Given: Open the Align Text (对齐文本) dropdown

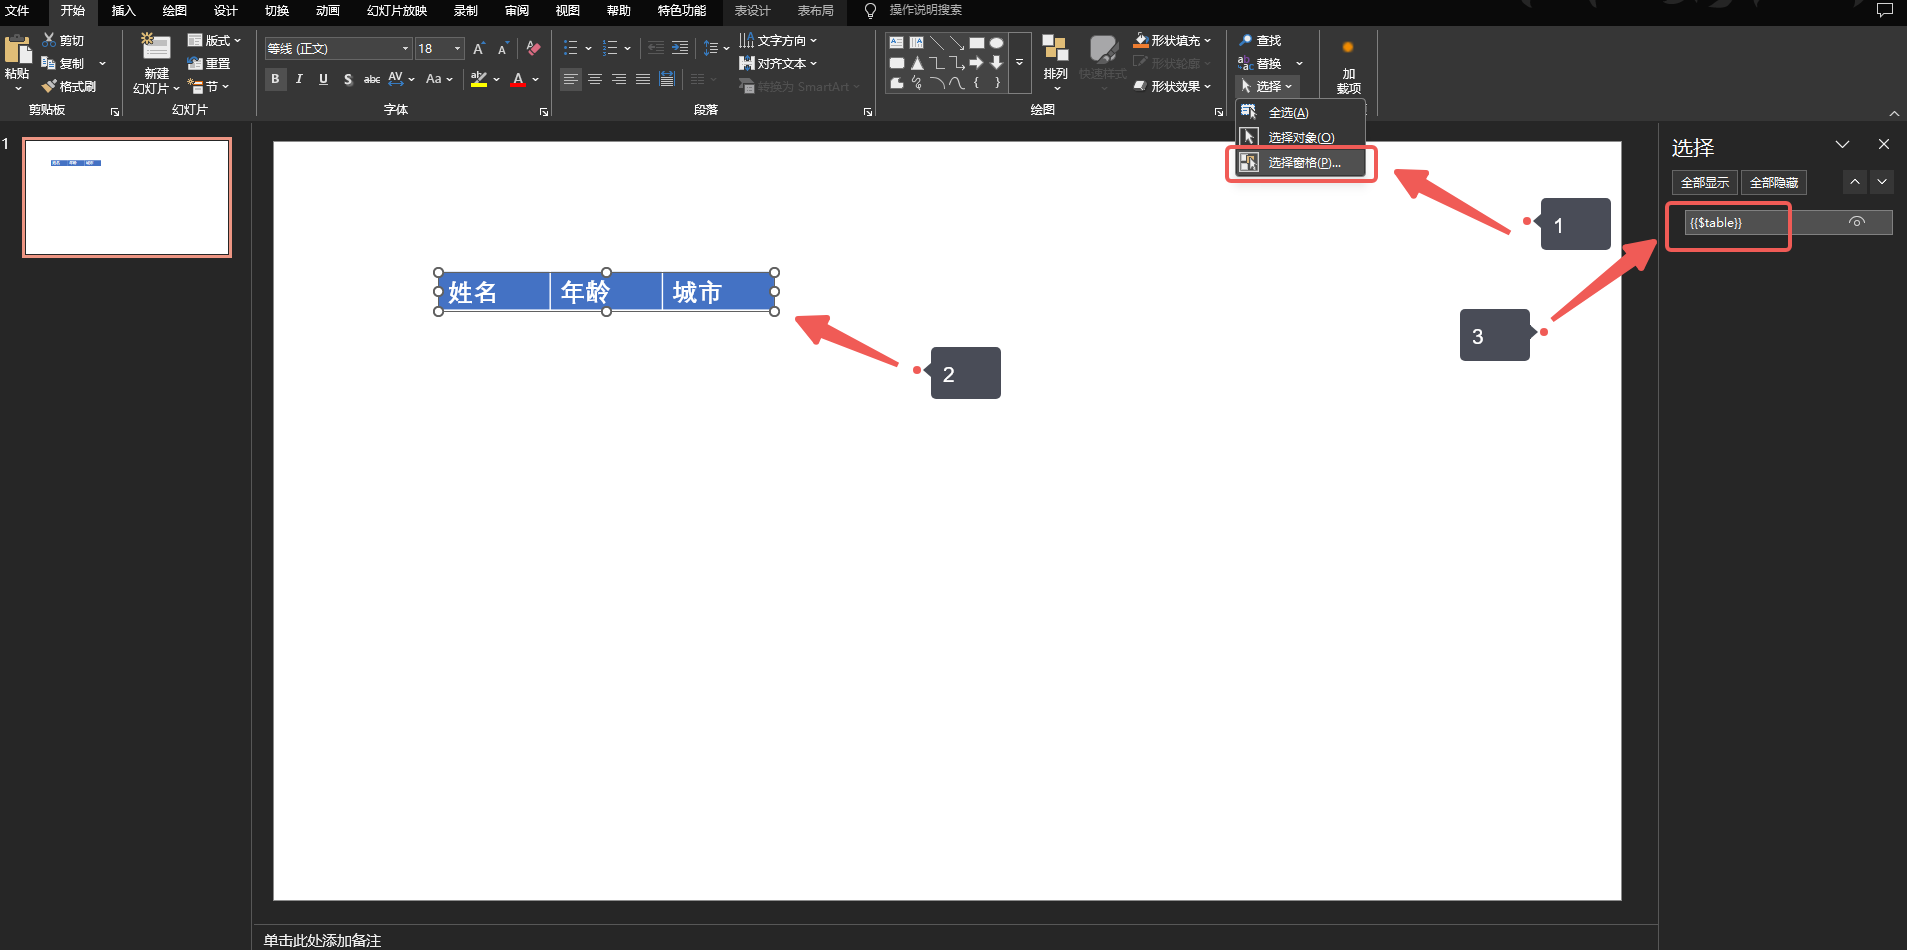Looking at the screenshot, I should (x=778, y=63).
